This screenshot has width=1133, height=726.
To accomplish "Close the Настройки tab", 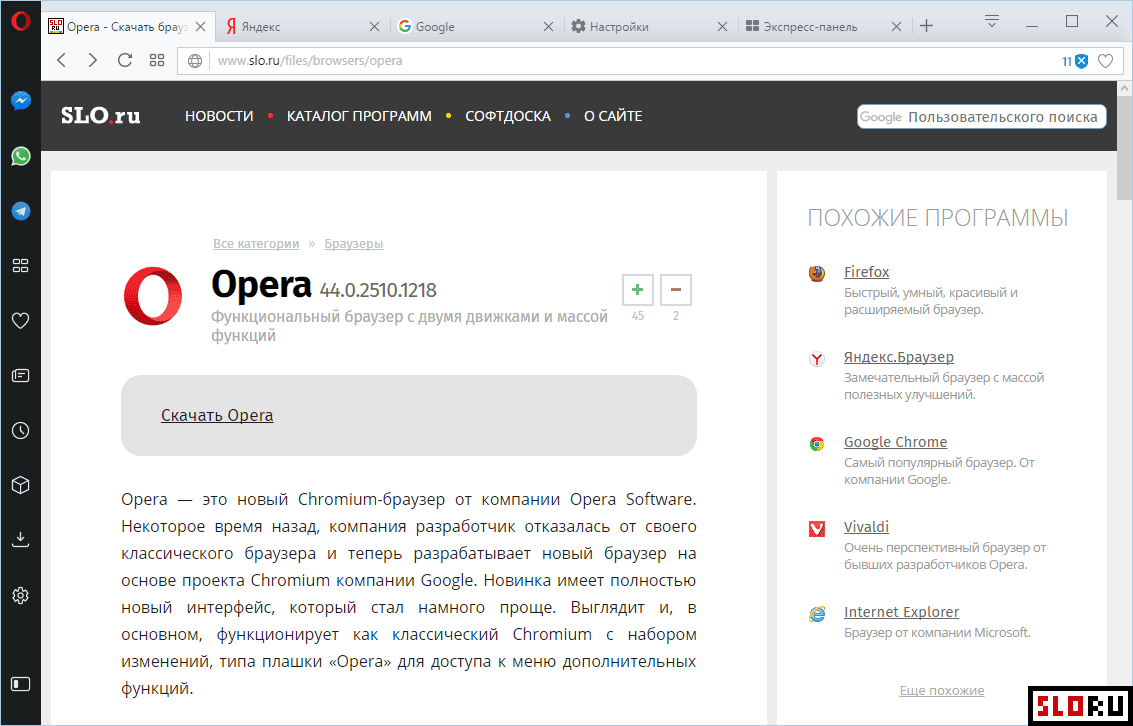I will (723, 27).
